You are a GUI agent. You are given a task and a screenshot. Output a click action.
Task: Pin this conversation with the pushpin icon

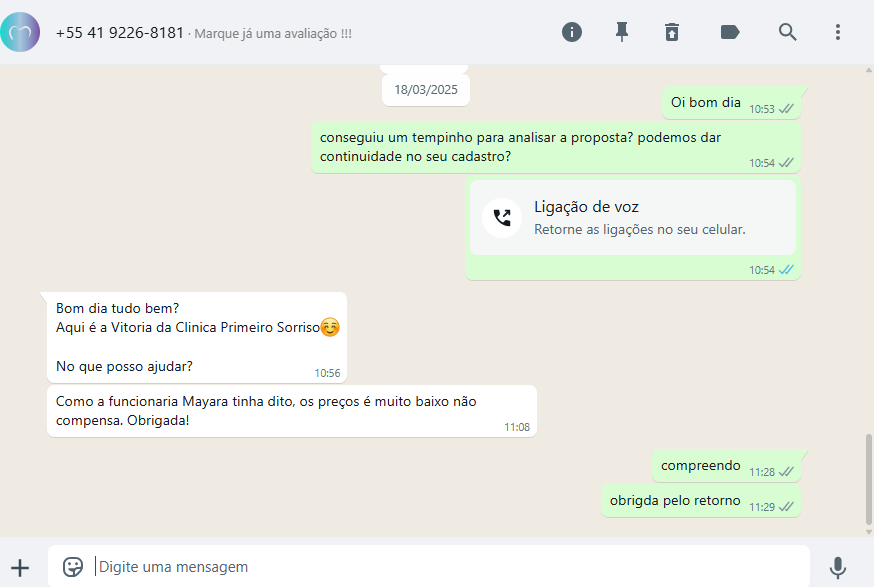point(622,32)
